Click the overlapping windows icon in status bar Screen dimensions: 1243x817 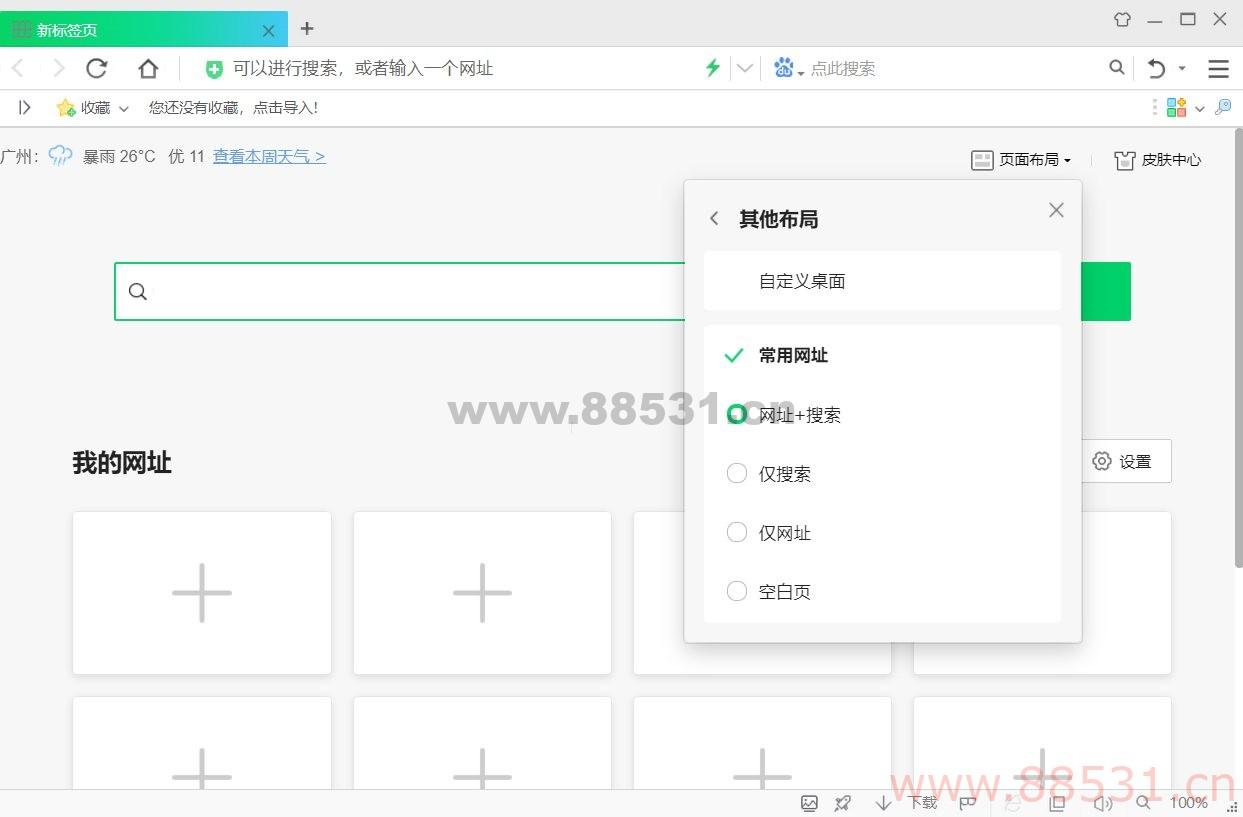coord(1057,803)
